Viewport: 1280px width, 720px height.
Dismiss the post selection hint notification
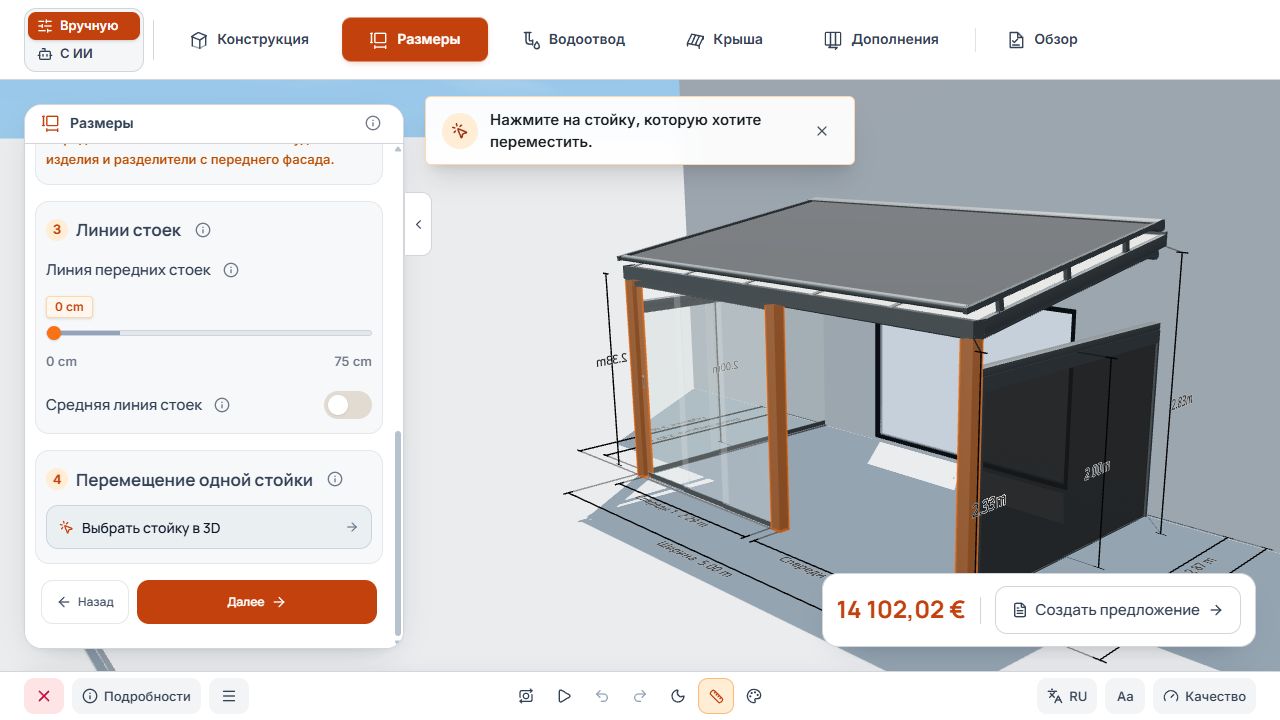pyautogui.click(x=822, y=131)
